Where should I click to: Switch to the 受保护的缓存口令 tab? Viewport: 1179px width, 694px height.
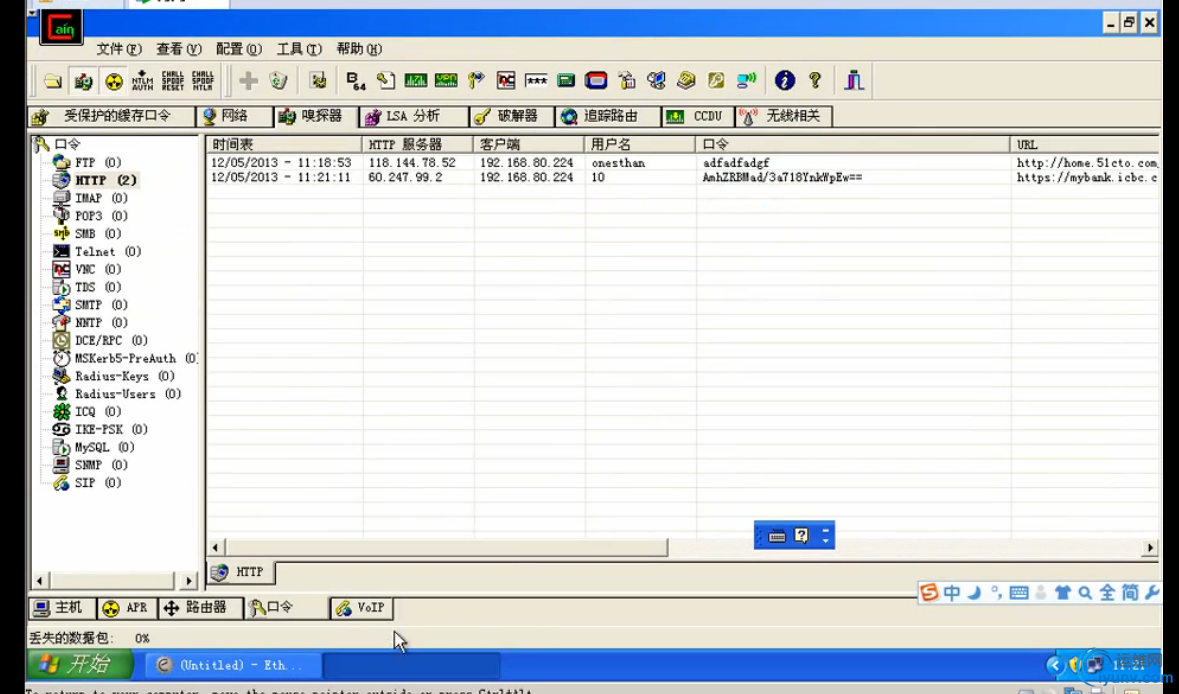(111, 117)
